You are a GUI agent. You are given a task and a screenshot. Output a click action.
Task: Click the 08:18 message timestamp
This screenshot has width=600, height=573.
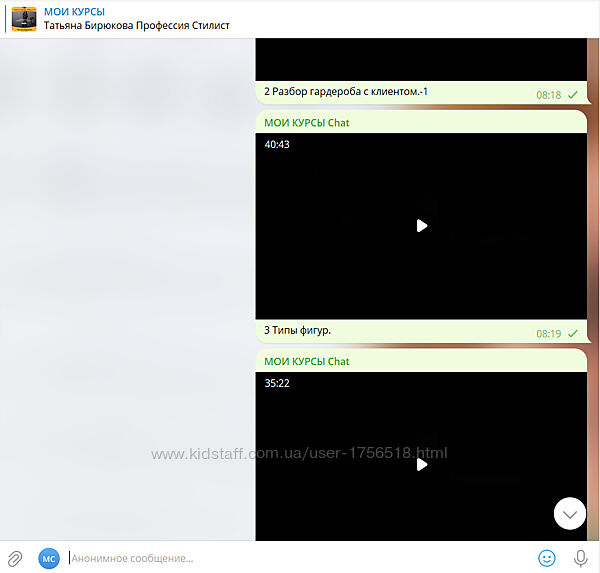point(548,95)
